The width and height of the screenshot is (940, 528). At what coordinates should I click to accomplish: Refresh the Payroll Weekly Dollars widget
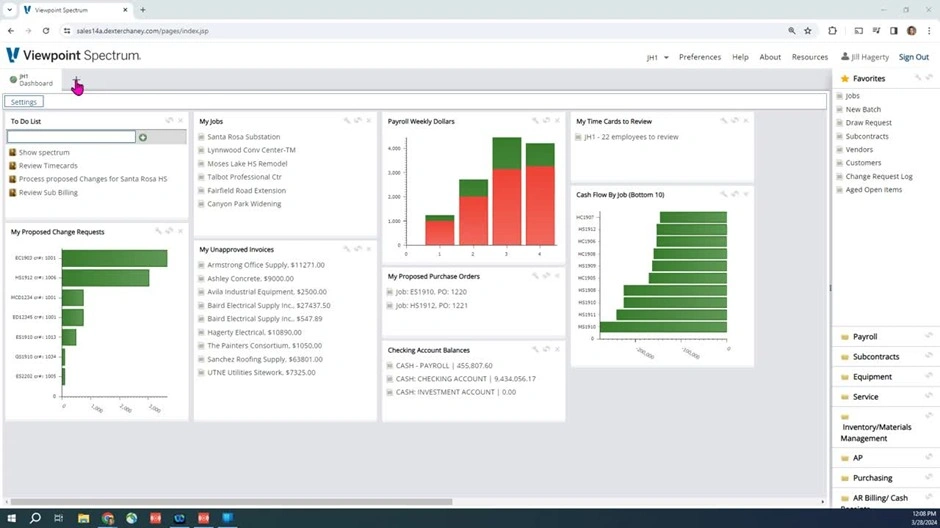click(546, 121)
